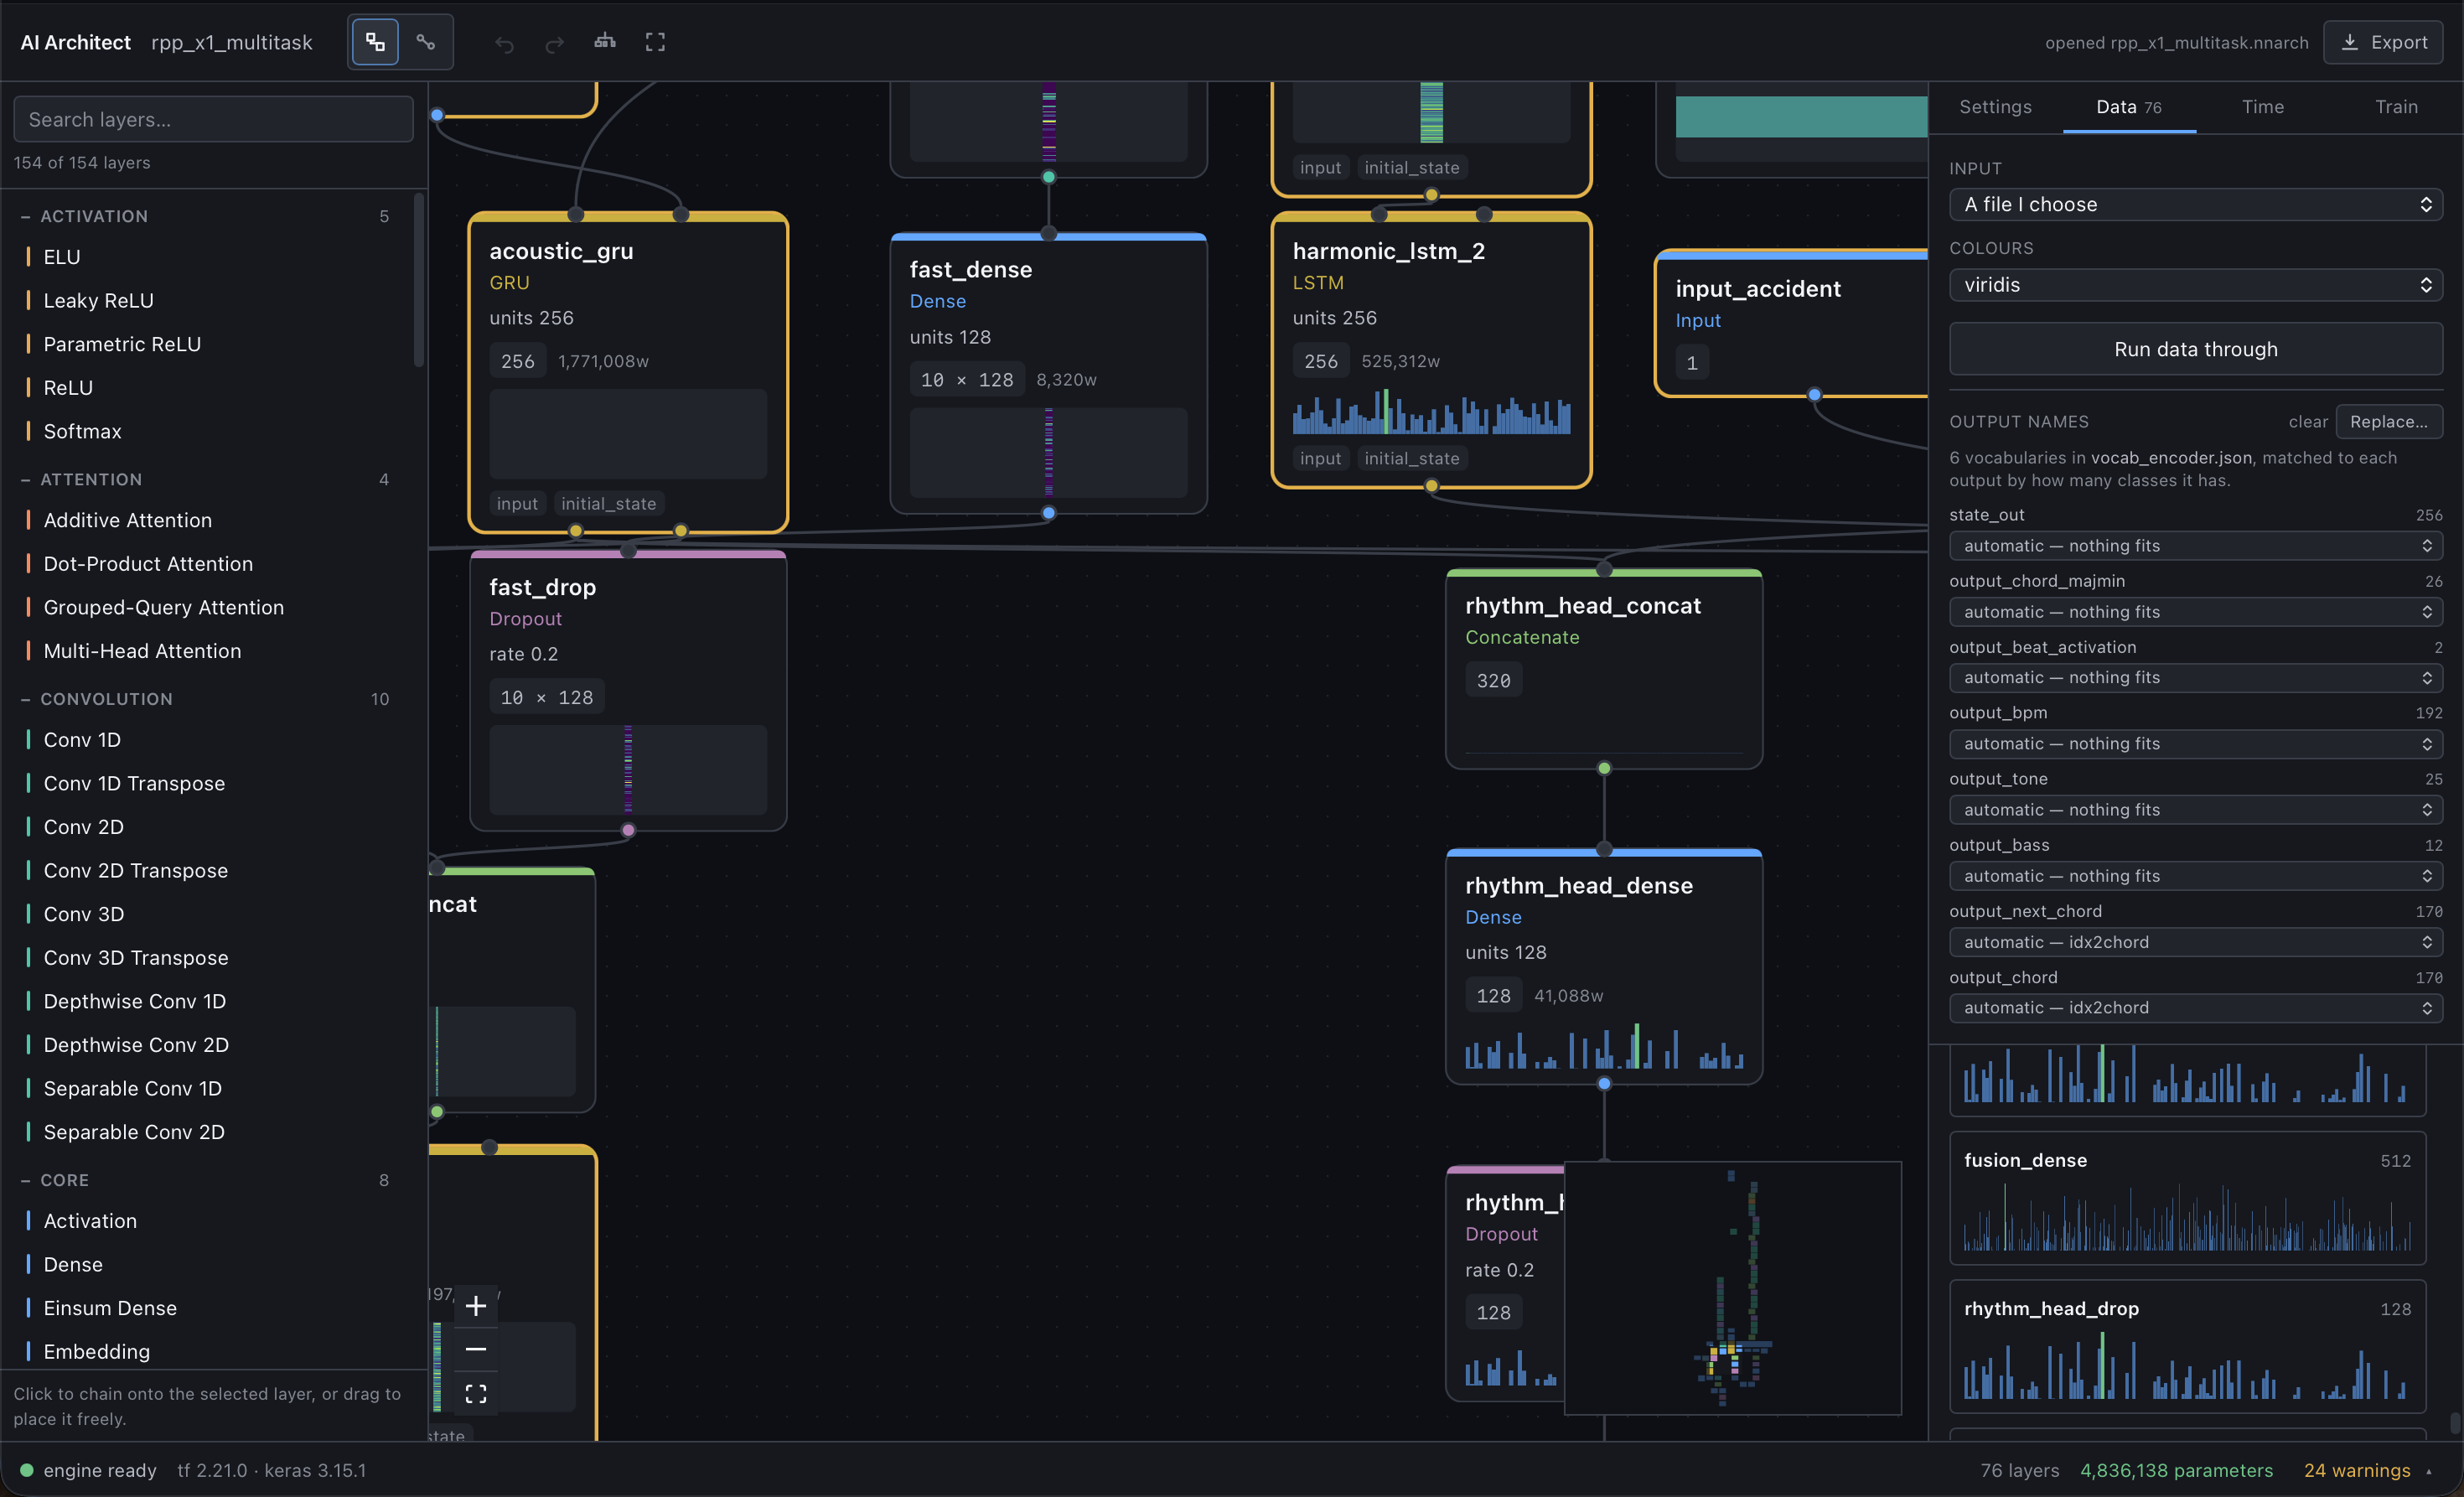
Task: Click the auto-arrange graph icon
Action: [x=605, y=42]
